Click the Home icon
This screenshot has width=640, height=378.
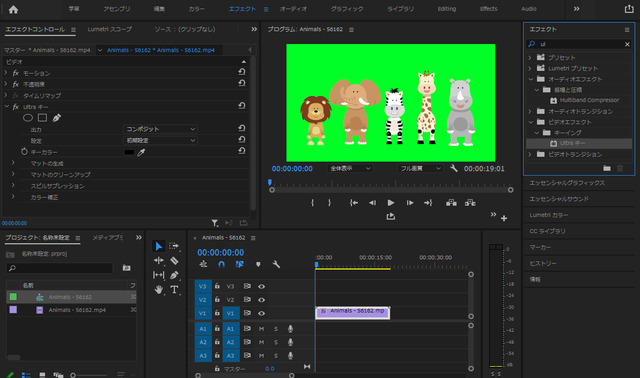[x=13, y=9]
